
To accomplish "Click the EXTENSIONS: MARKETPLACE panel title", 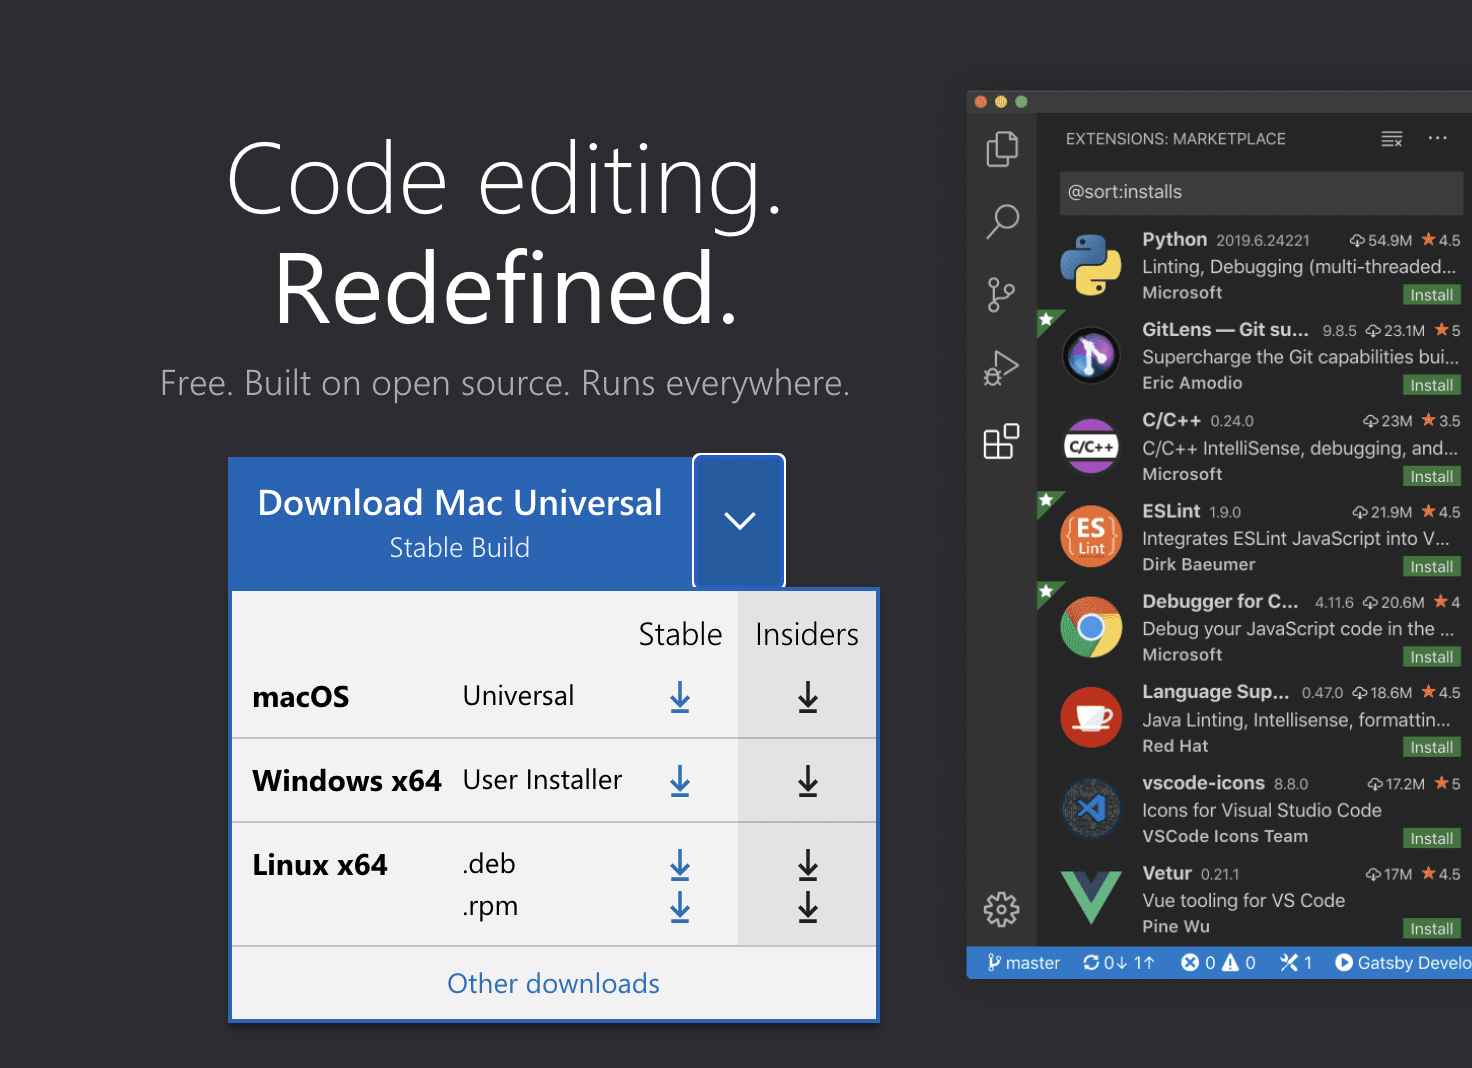I will click(x=1176, y=139).
